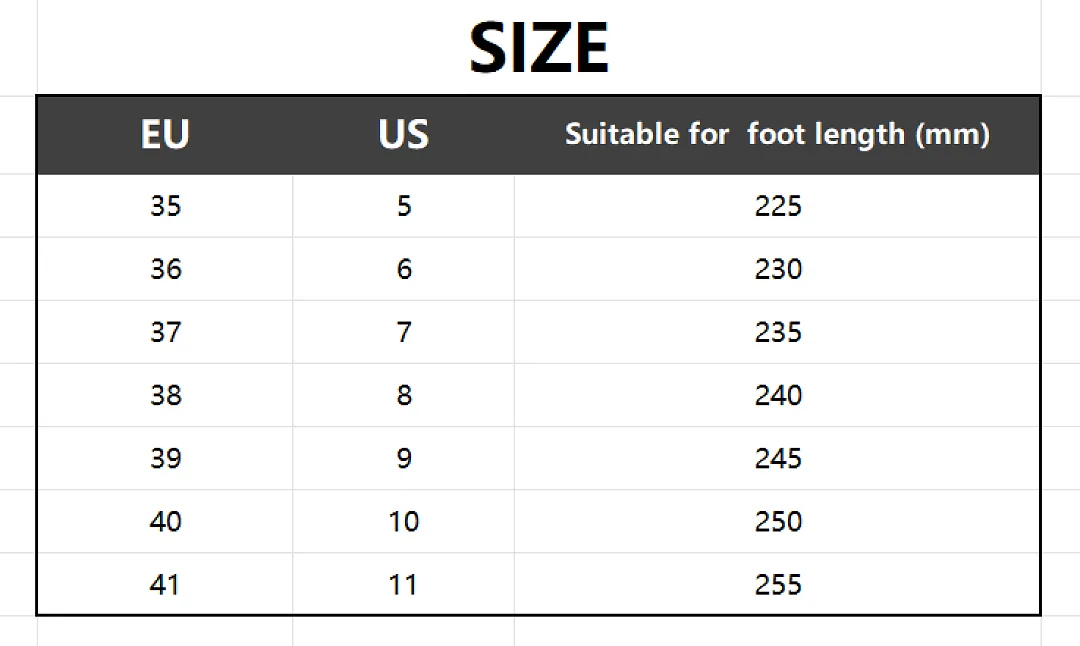1080x646 pixels.
Task: Select the EU size 38 cell
Action: coord(165,395)
